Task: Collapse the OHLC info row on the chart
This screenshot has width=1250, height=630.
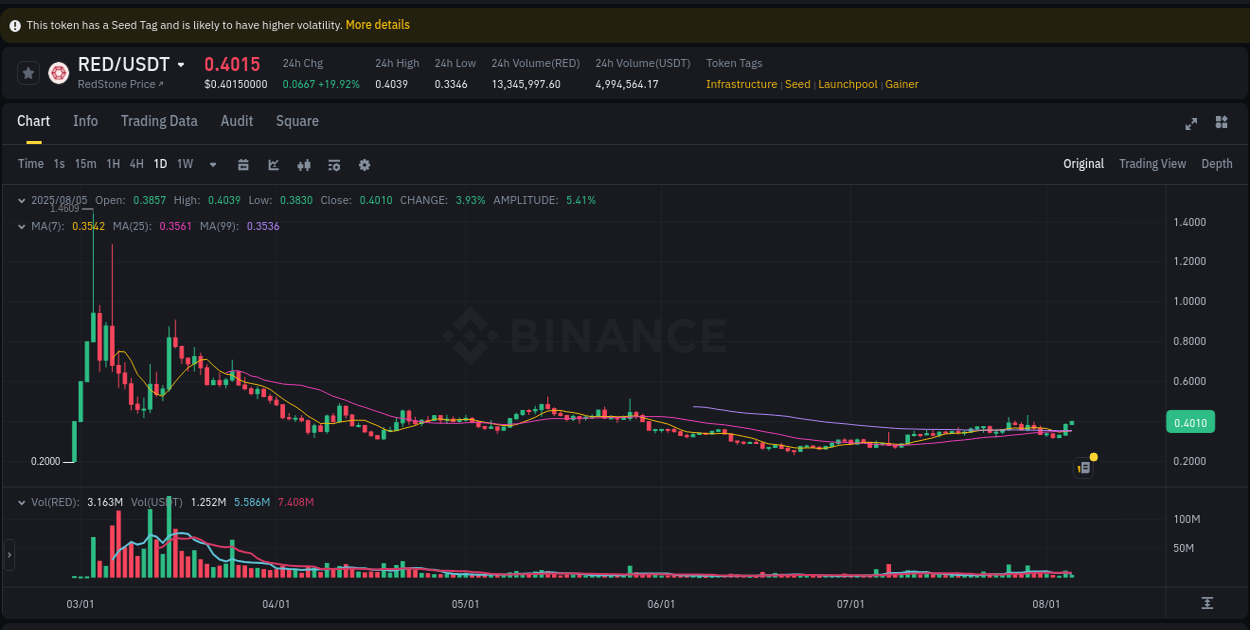Action: (x=22, y=200)
